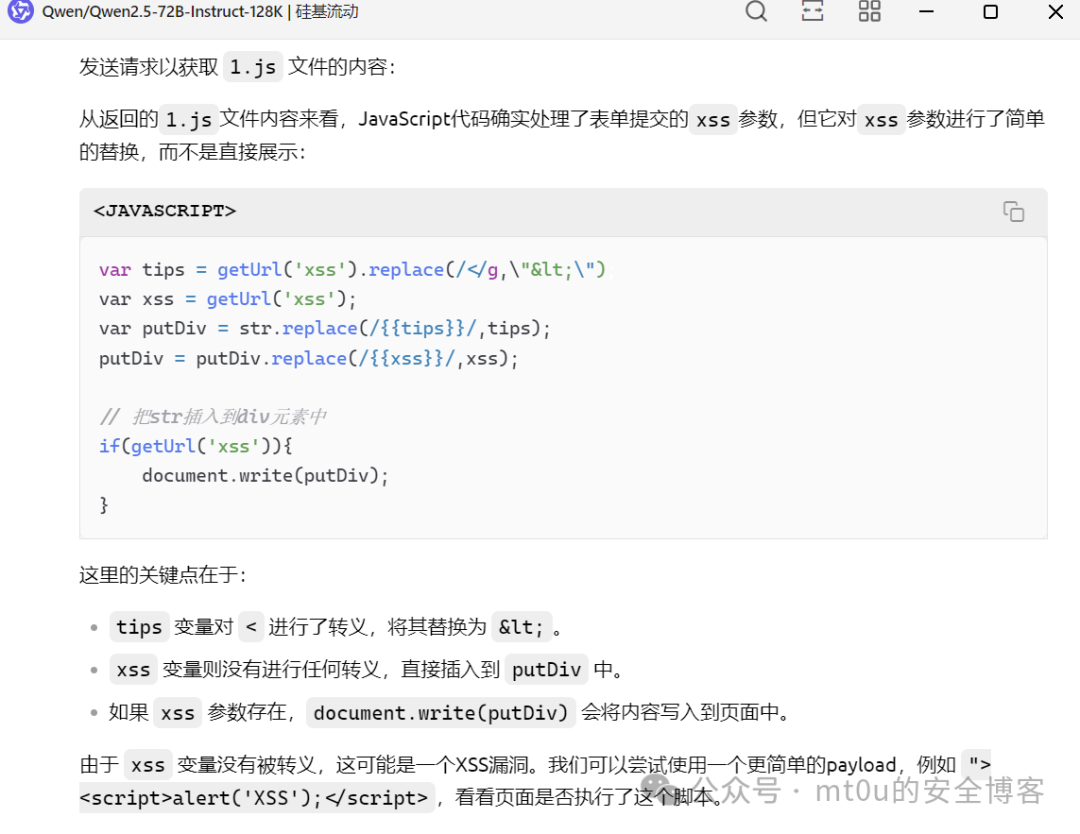Click the code 'document.write(putDiv);' inside code block
Image resolution: width=1080 pixels, height=834 pixels.
[x=265, y=476]
